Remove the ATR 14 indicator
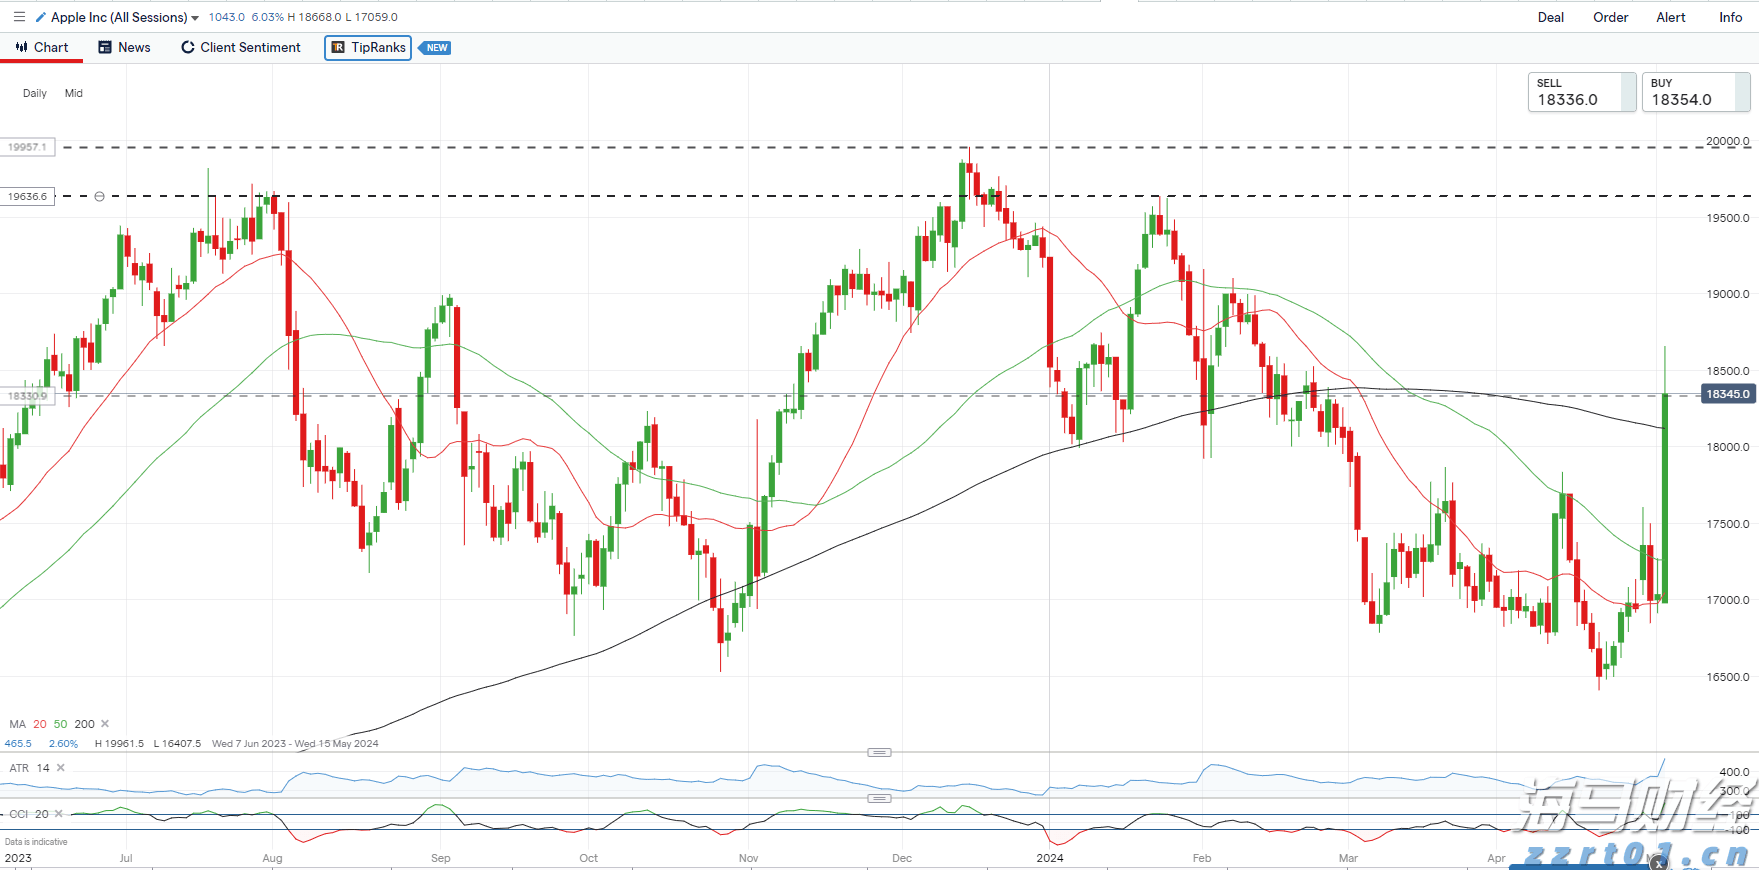This screenshot has height=870, width=1759. (x=61, y=768)
